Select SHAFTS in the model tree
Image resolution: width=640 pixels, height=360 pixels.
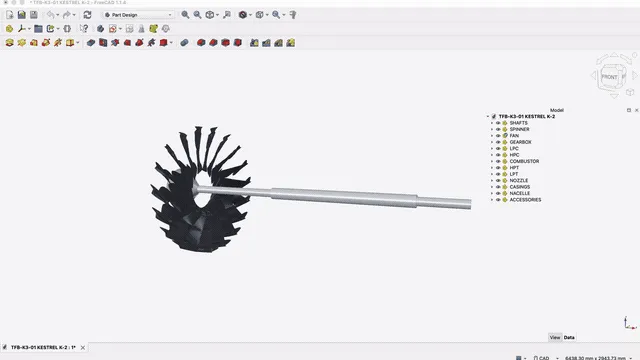518,123
